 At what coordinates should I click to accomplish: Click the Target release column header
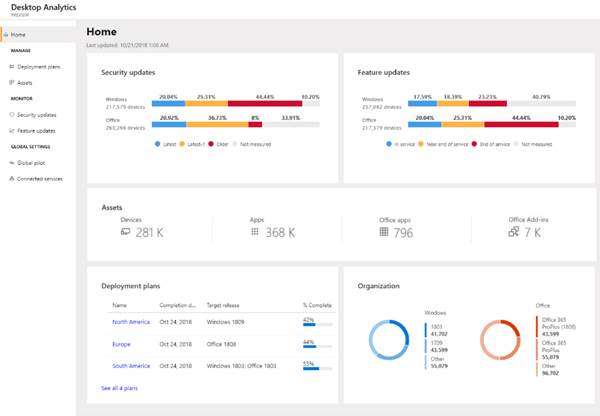223,305
